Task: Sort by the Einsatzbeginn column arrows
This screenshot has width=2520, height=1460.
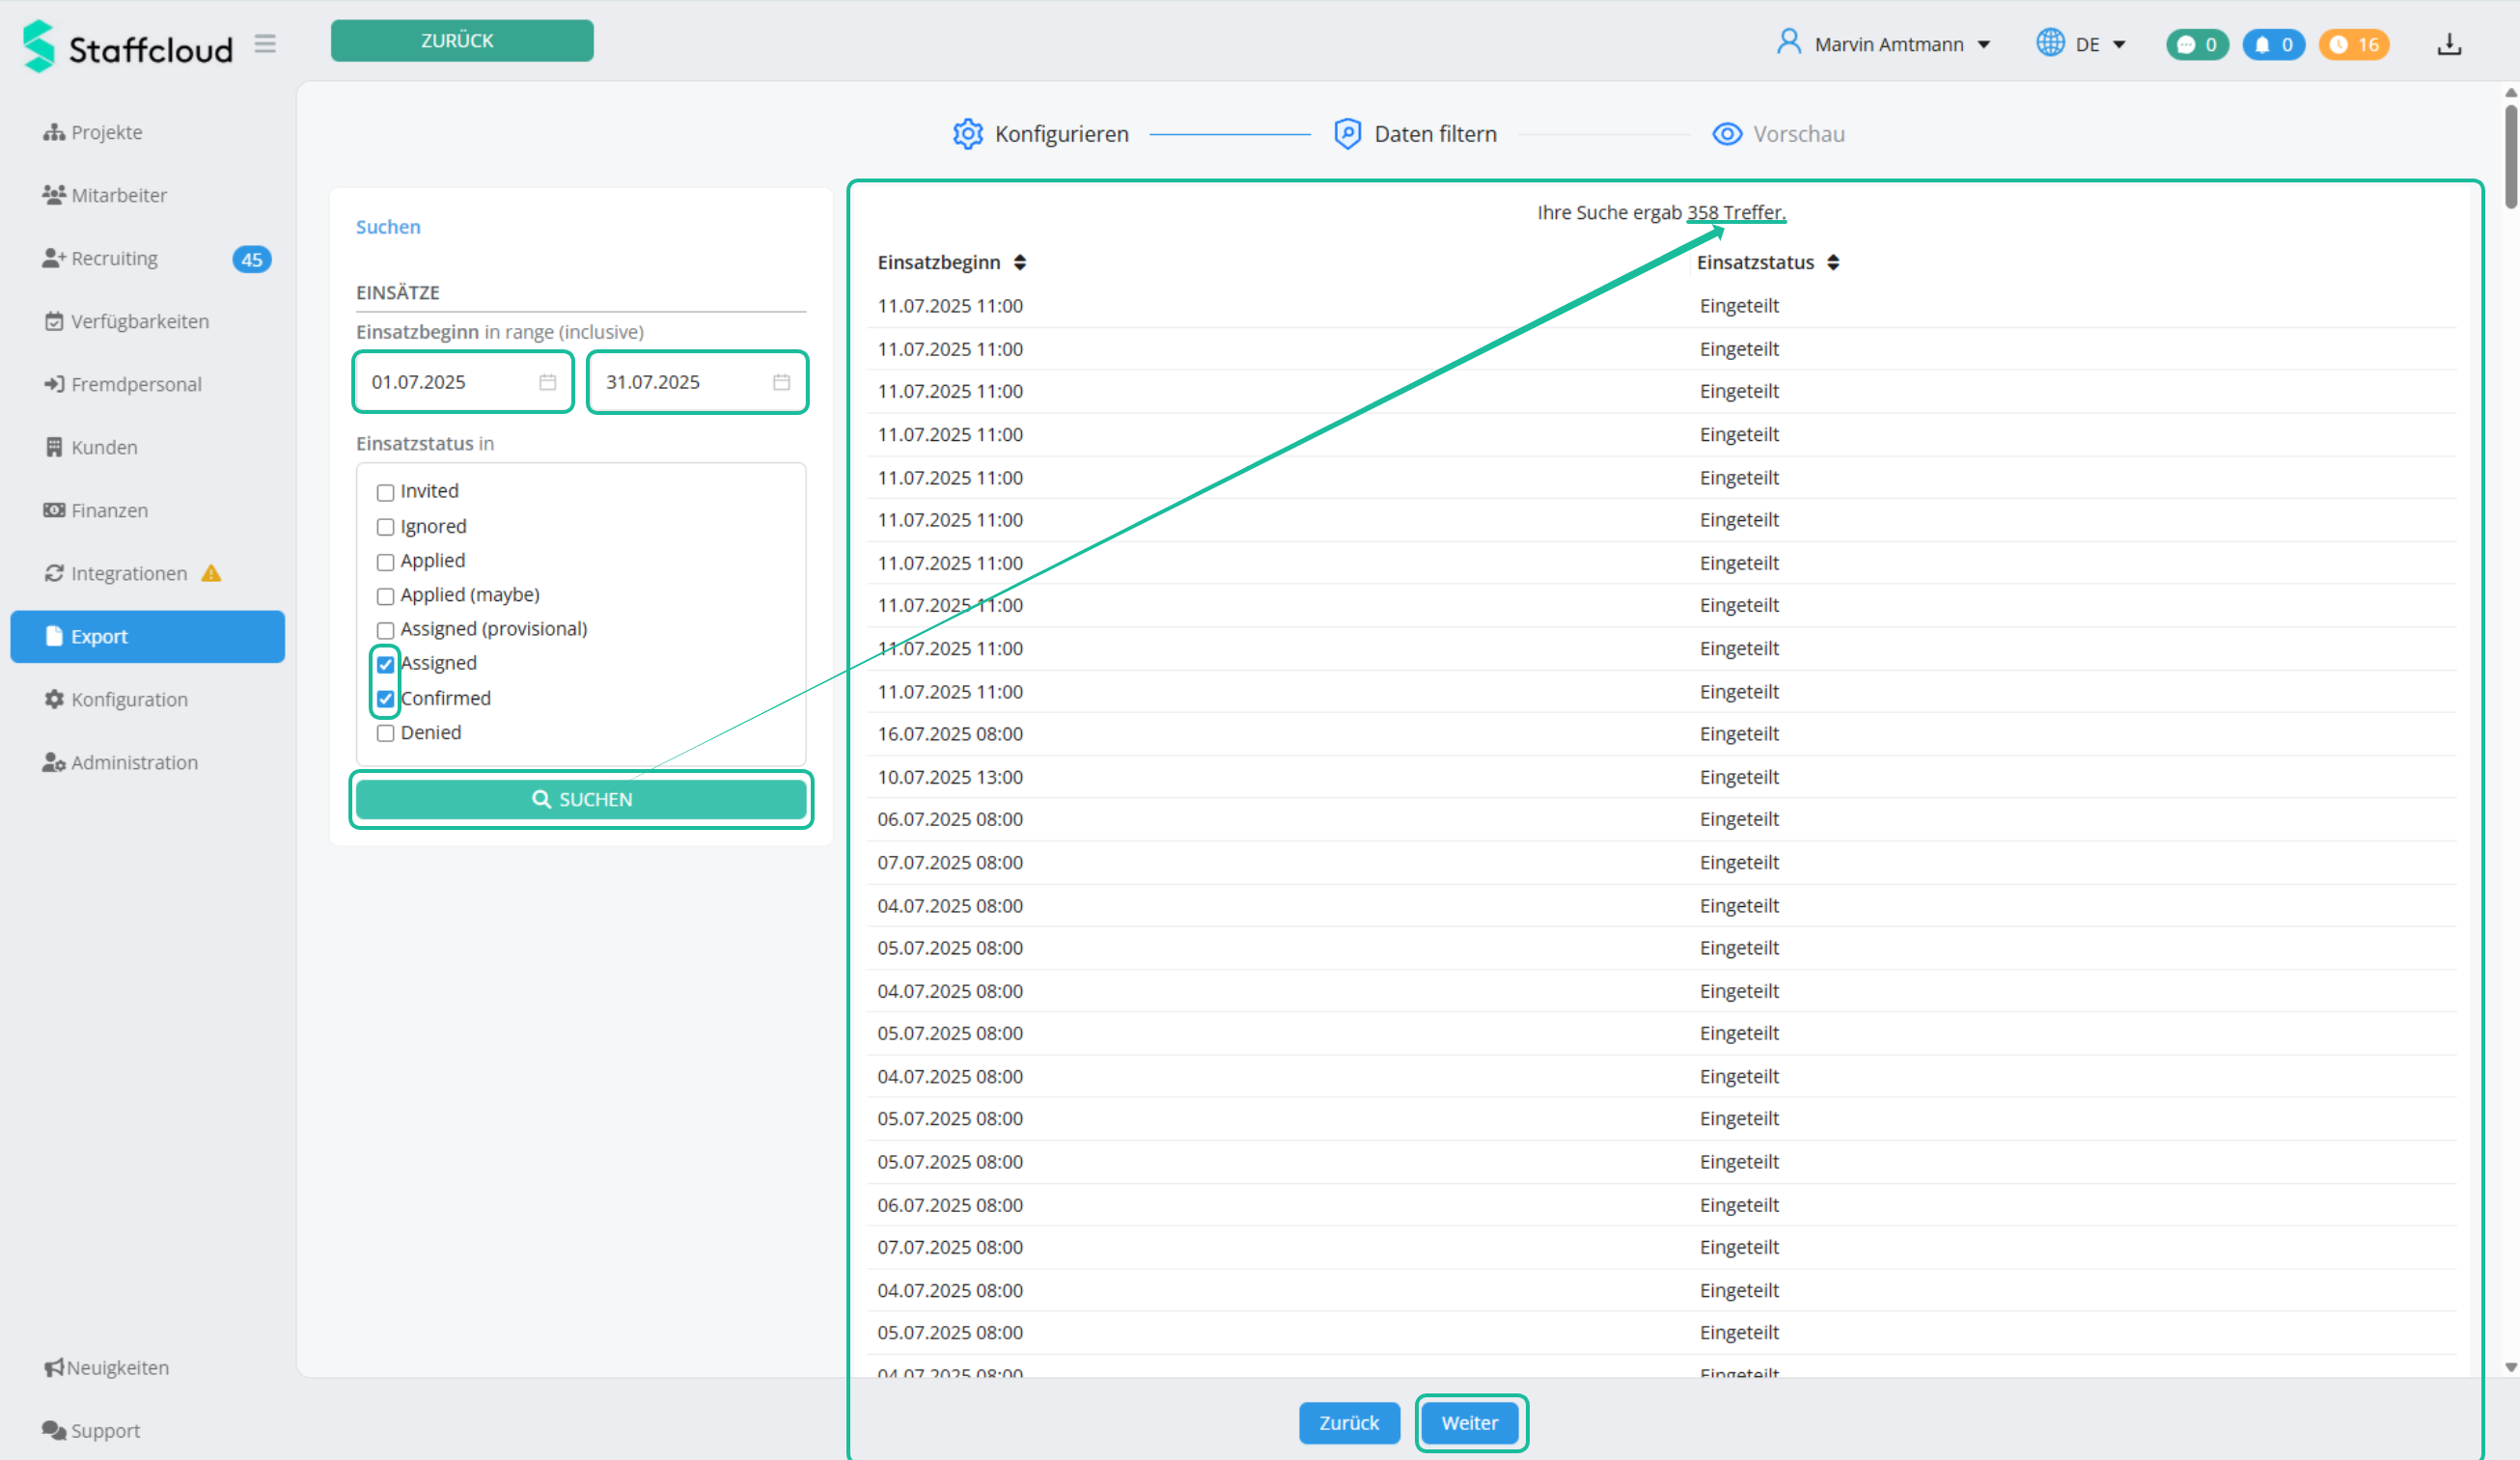Action: pyautogui.click(x=1019, y=262)
